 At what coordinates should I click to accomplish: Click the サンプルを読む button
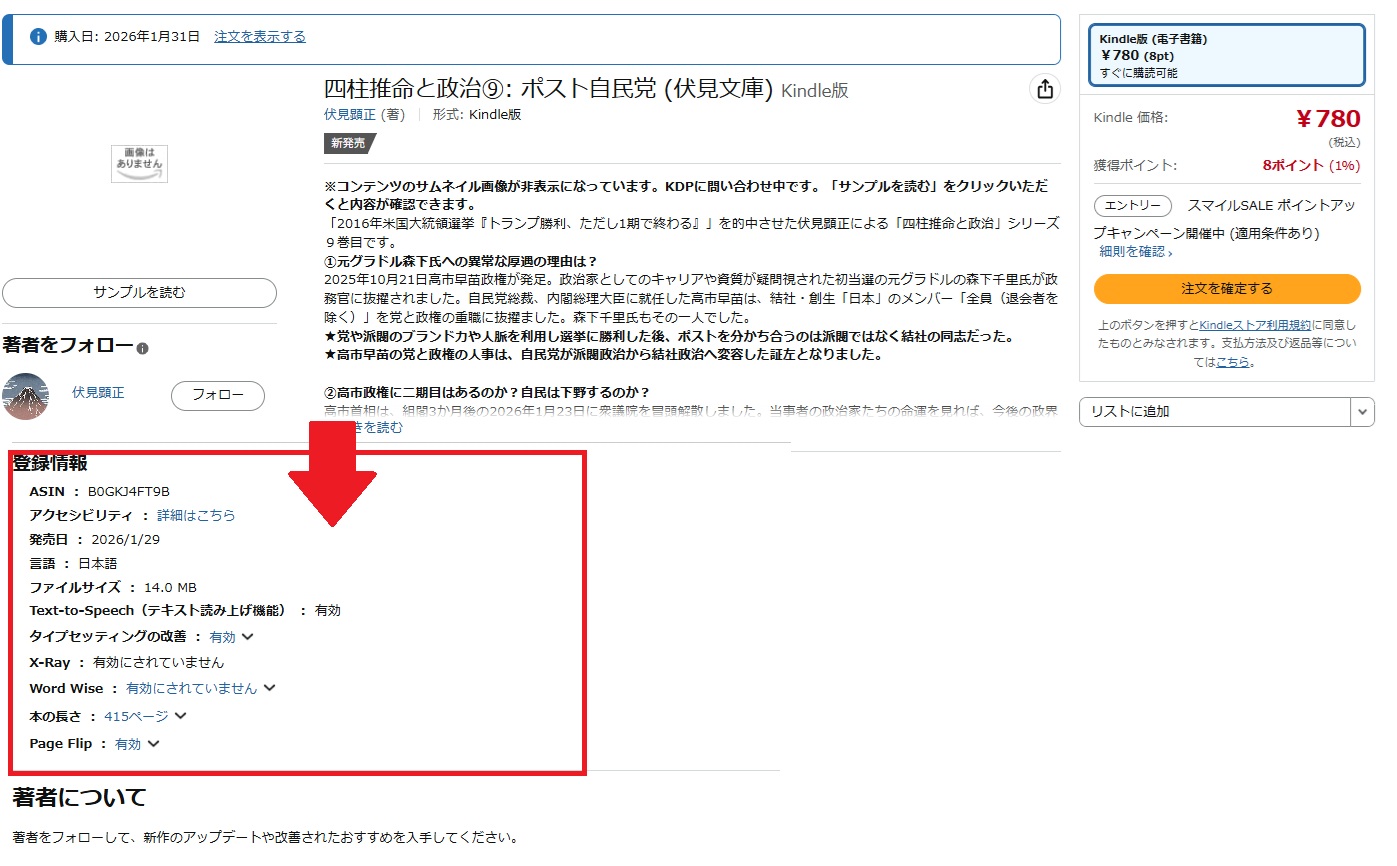pos(139,293)
